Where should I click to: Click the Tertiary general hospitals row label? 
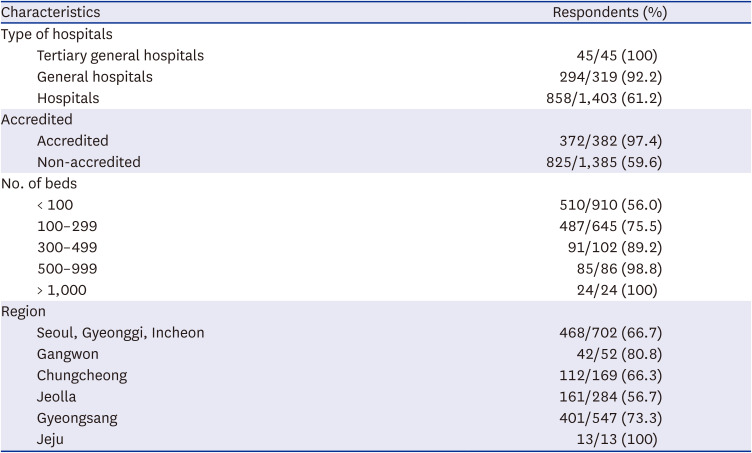tap(120, 56)
